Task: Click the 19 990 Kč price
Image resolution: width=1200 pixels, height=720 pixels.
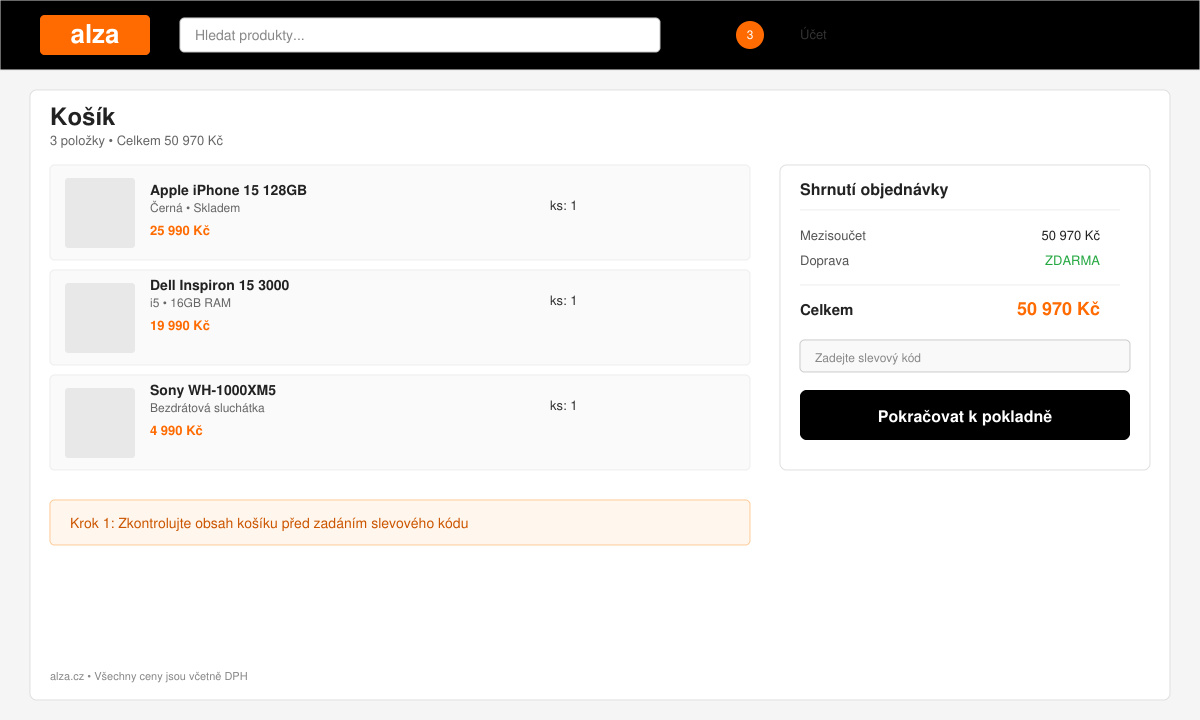Action: [x=180, y=326]
